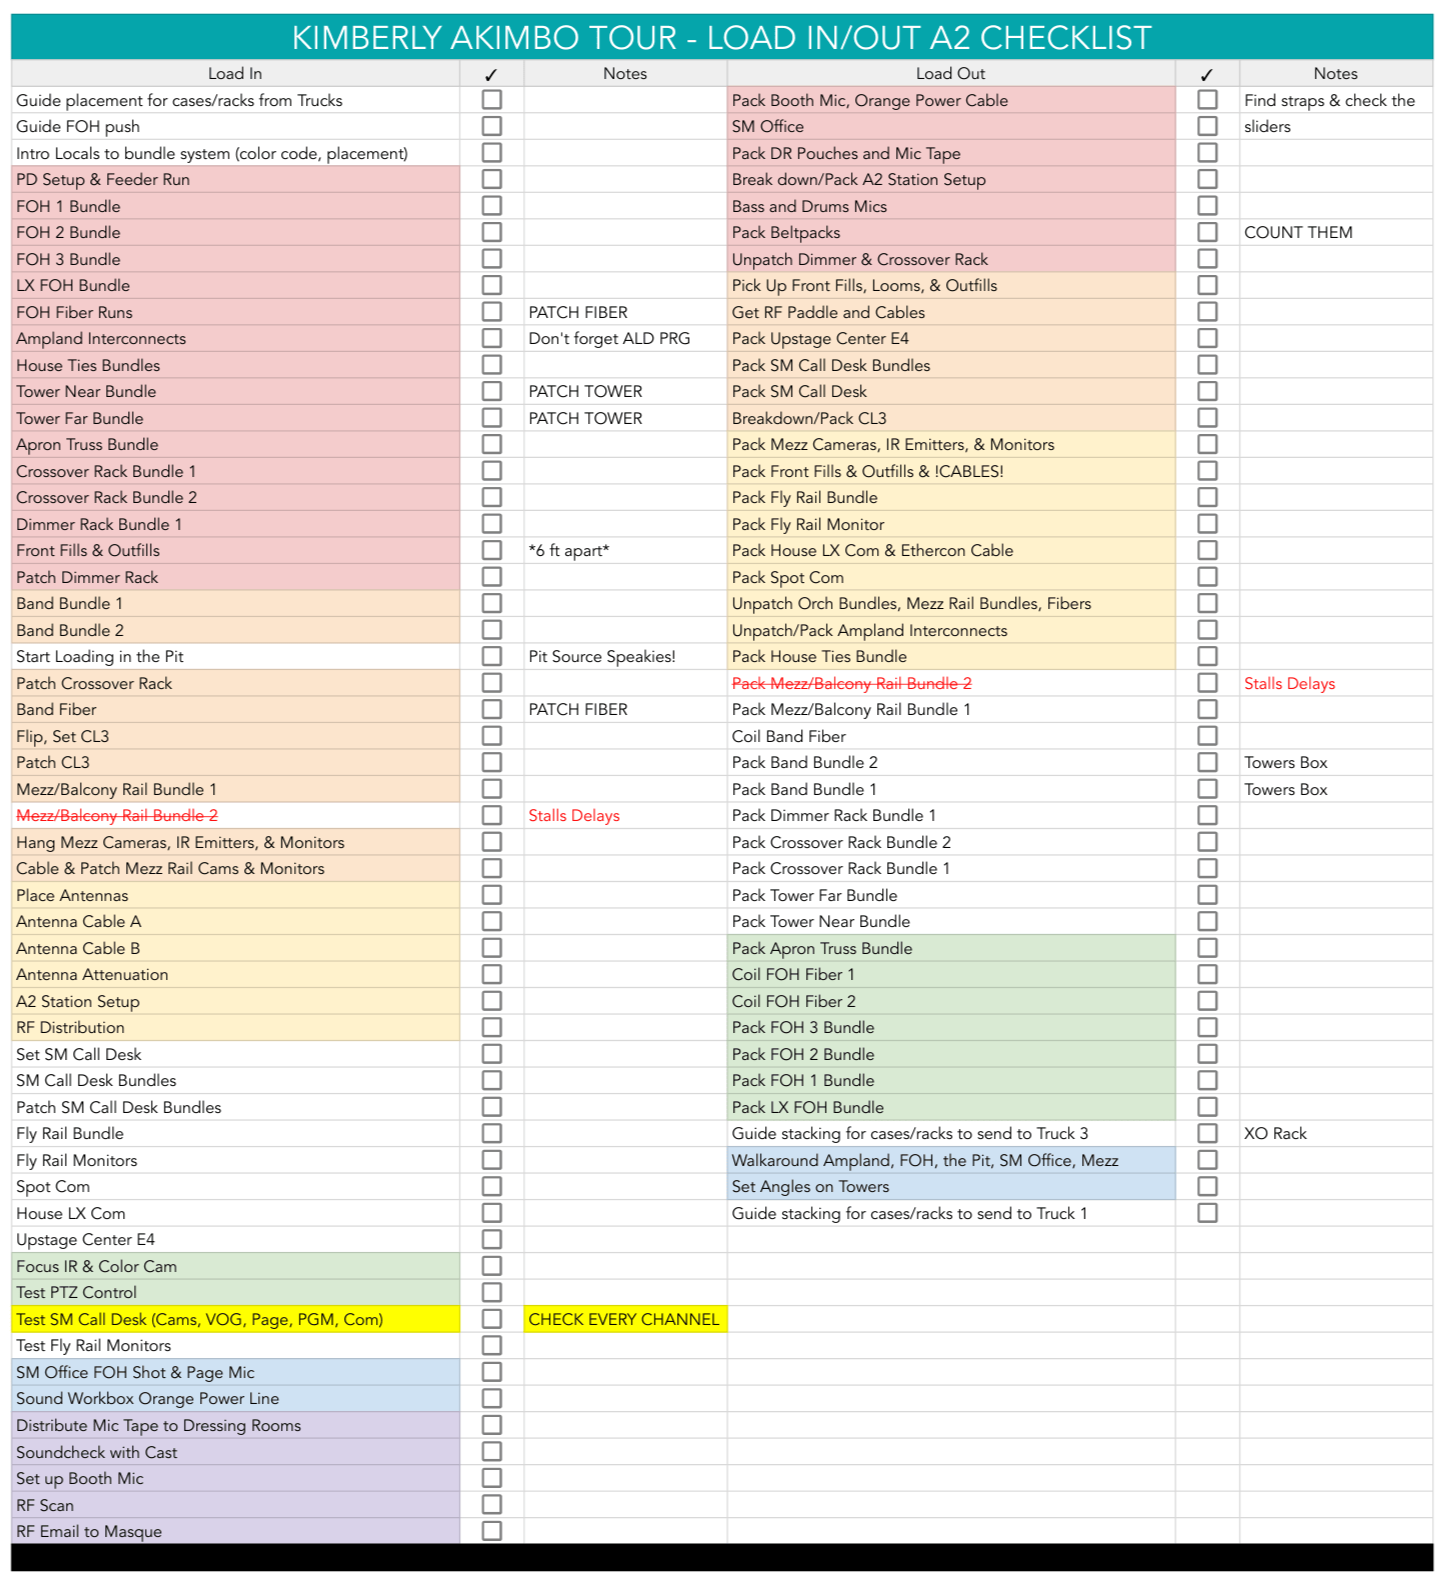Select the Towers Box note beside Pack Band Bundle 2
The image size is (1444, 1583).
click(x=1336, y=762)
